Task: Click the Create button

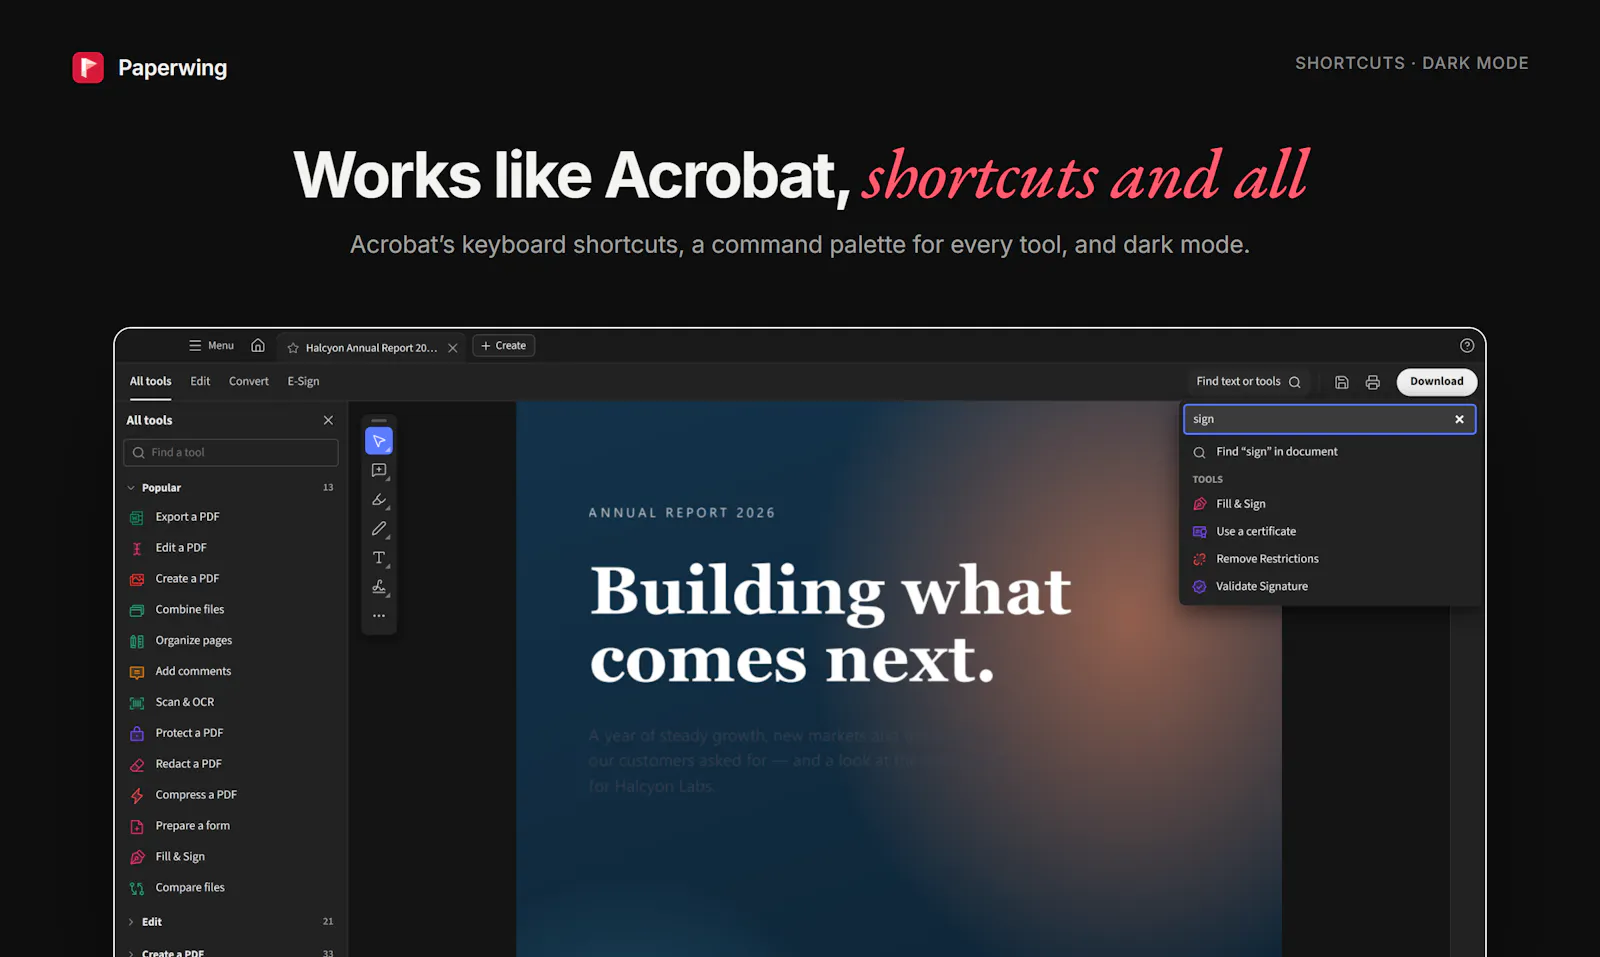Action: 504,345
